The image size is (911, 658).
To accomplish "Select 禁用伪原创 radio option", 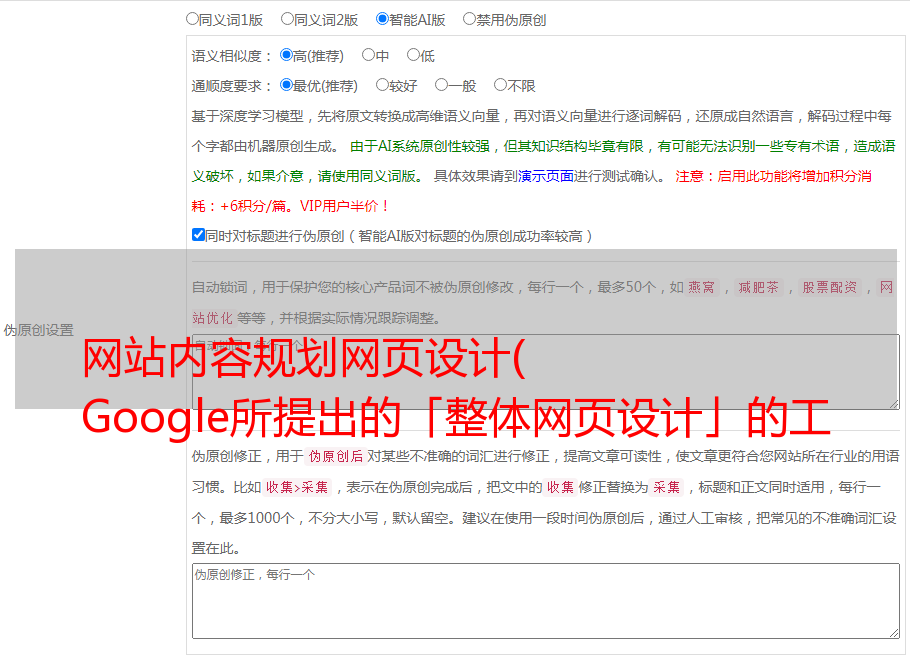I will 469,19.
